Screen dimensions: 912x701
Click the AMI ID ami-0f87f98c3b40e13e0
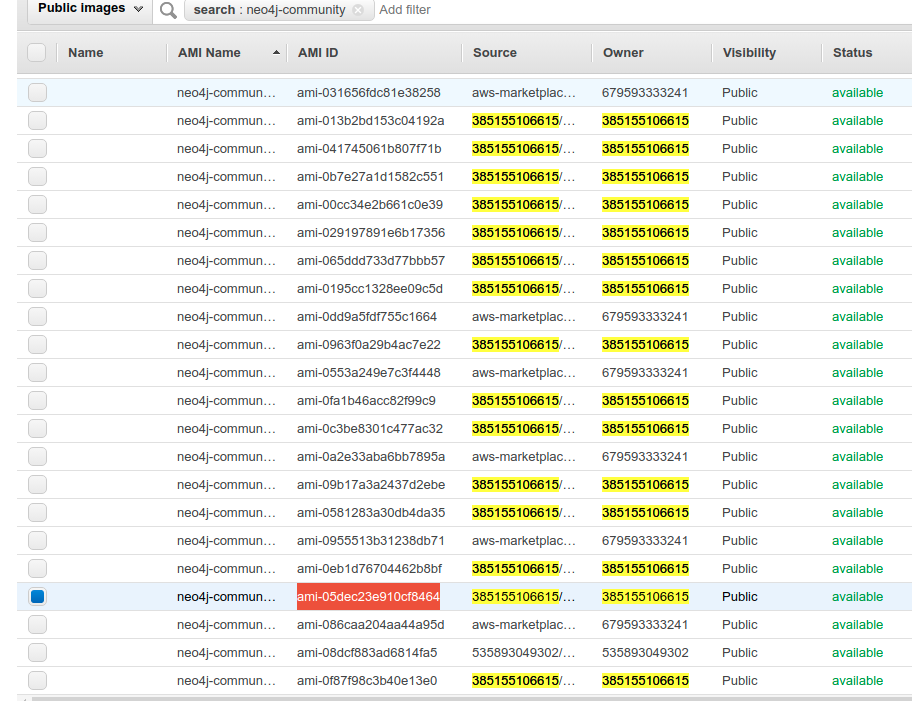367,681
